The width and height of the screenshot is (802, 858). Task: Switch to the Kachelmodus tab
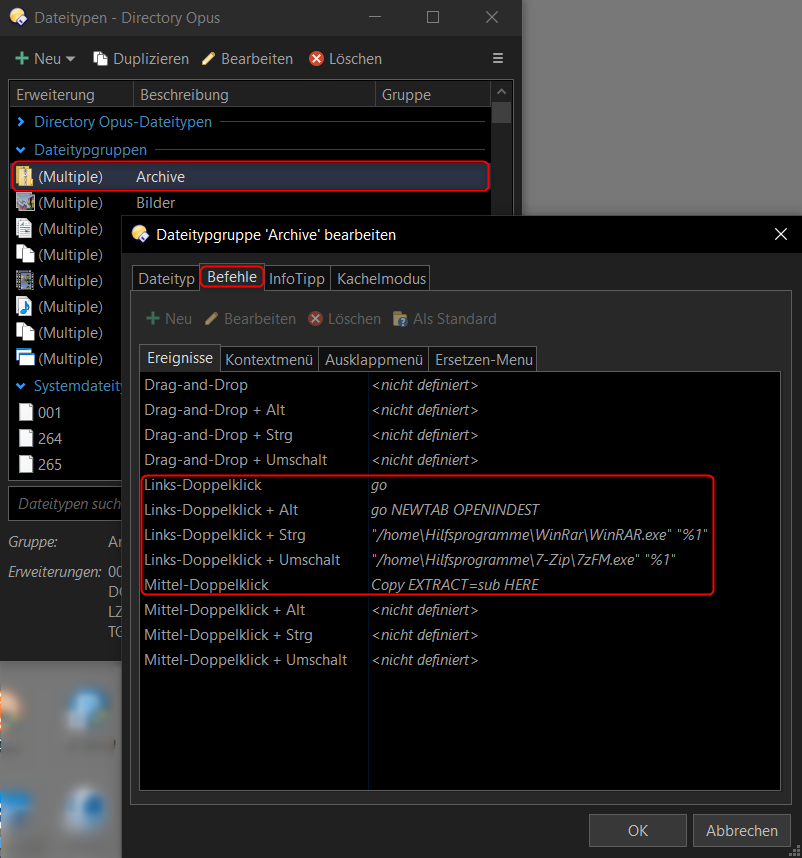(x=381, y=279)
